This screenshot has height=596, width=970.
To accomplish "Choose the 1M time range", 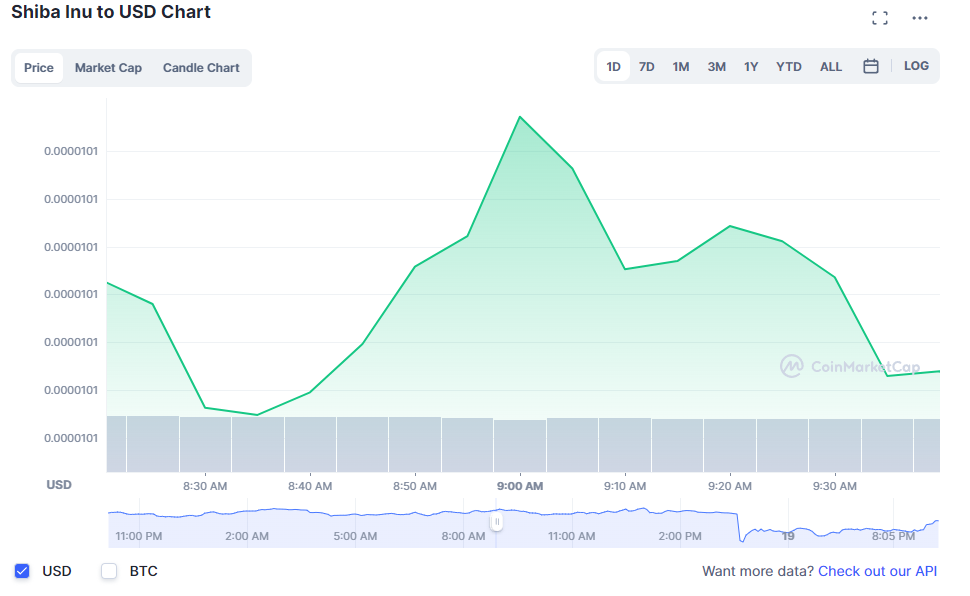I will click(680, 67).
